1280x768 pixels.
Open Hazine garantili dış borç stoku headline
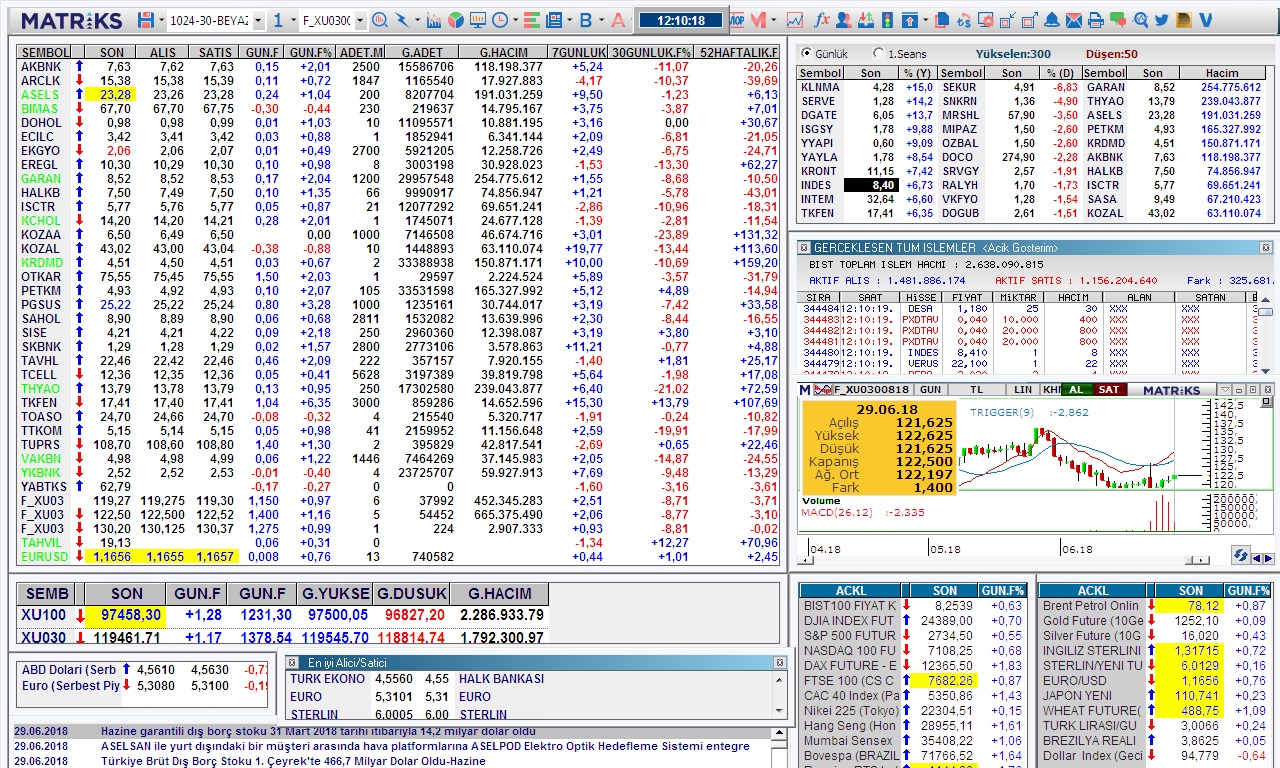pos(318,731)
